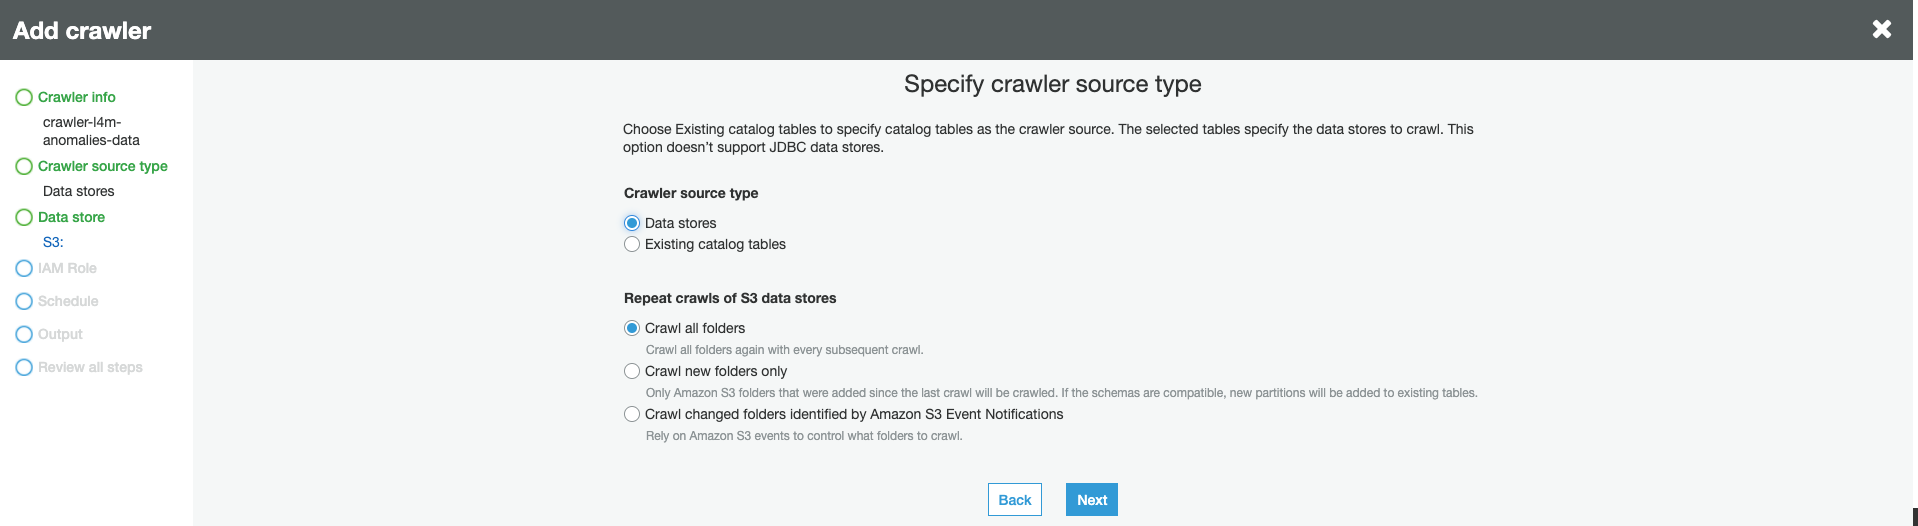Open the Crawler info step
1918x526 pixels.
77,97
